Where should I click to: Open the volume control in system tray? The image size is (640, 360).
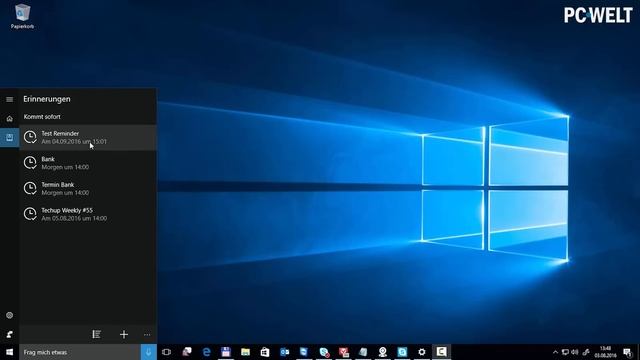coord(575,352)
